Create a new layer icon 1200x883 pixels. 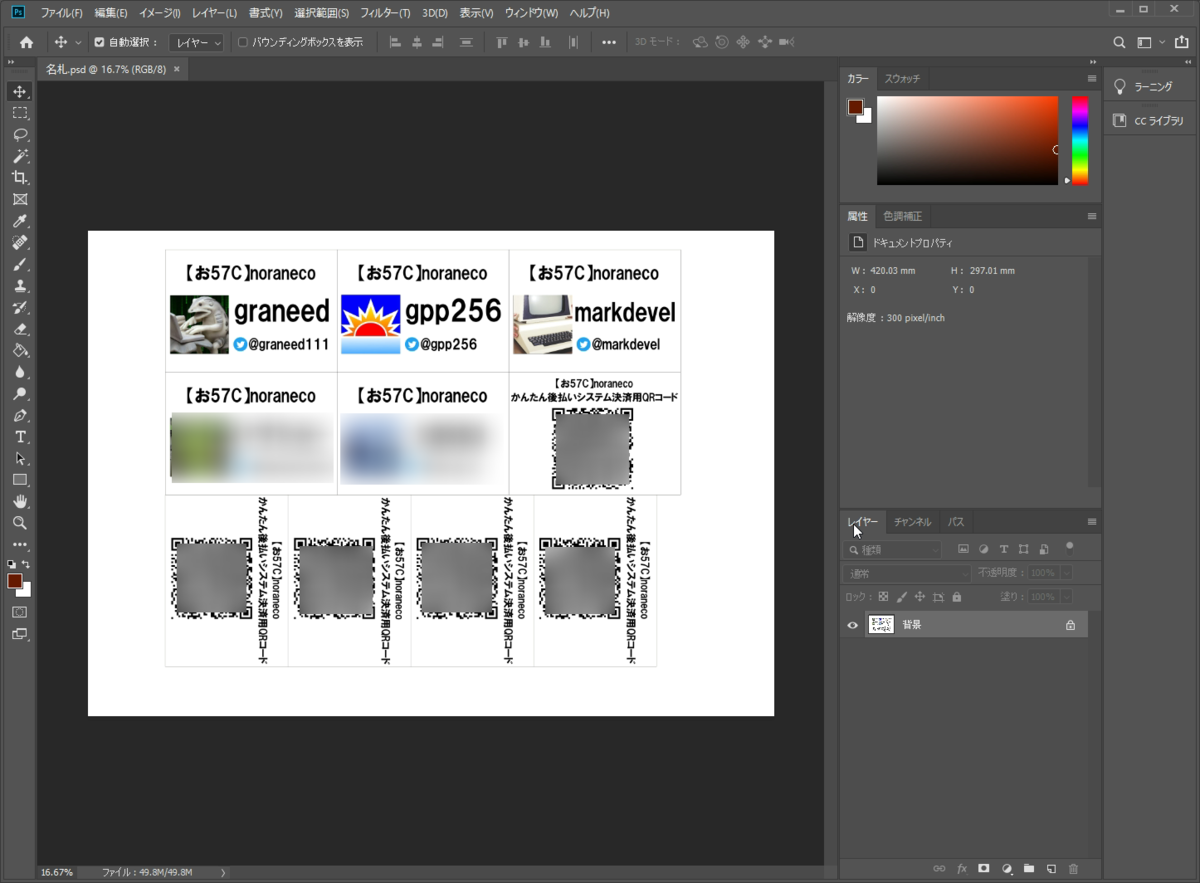[x=1051, y=869]
